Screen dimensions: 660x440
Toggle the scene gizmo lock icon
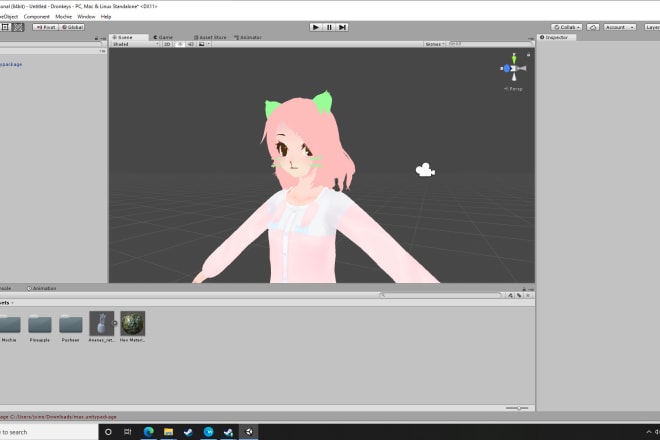click(x=528, y=54)
